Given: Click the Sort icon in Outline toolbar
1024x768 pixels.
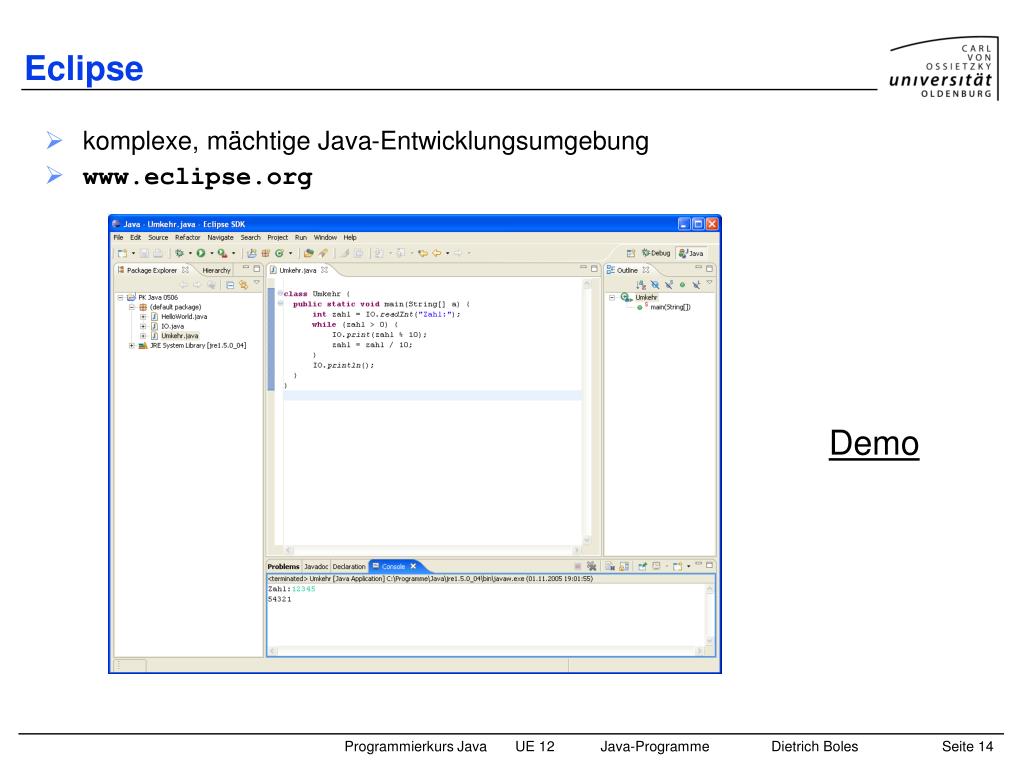Looking at the screenshot, I should (641, 285).
